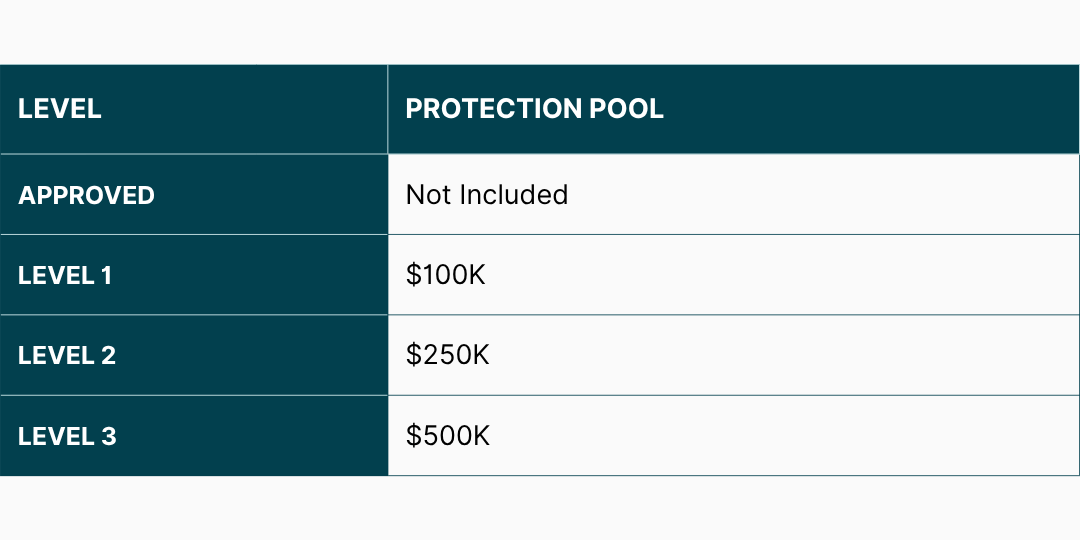This screenshot has height=540, width=1080.
Task: Select the LEVEL 1 row label
Action: point(65,275)
